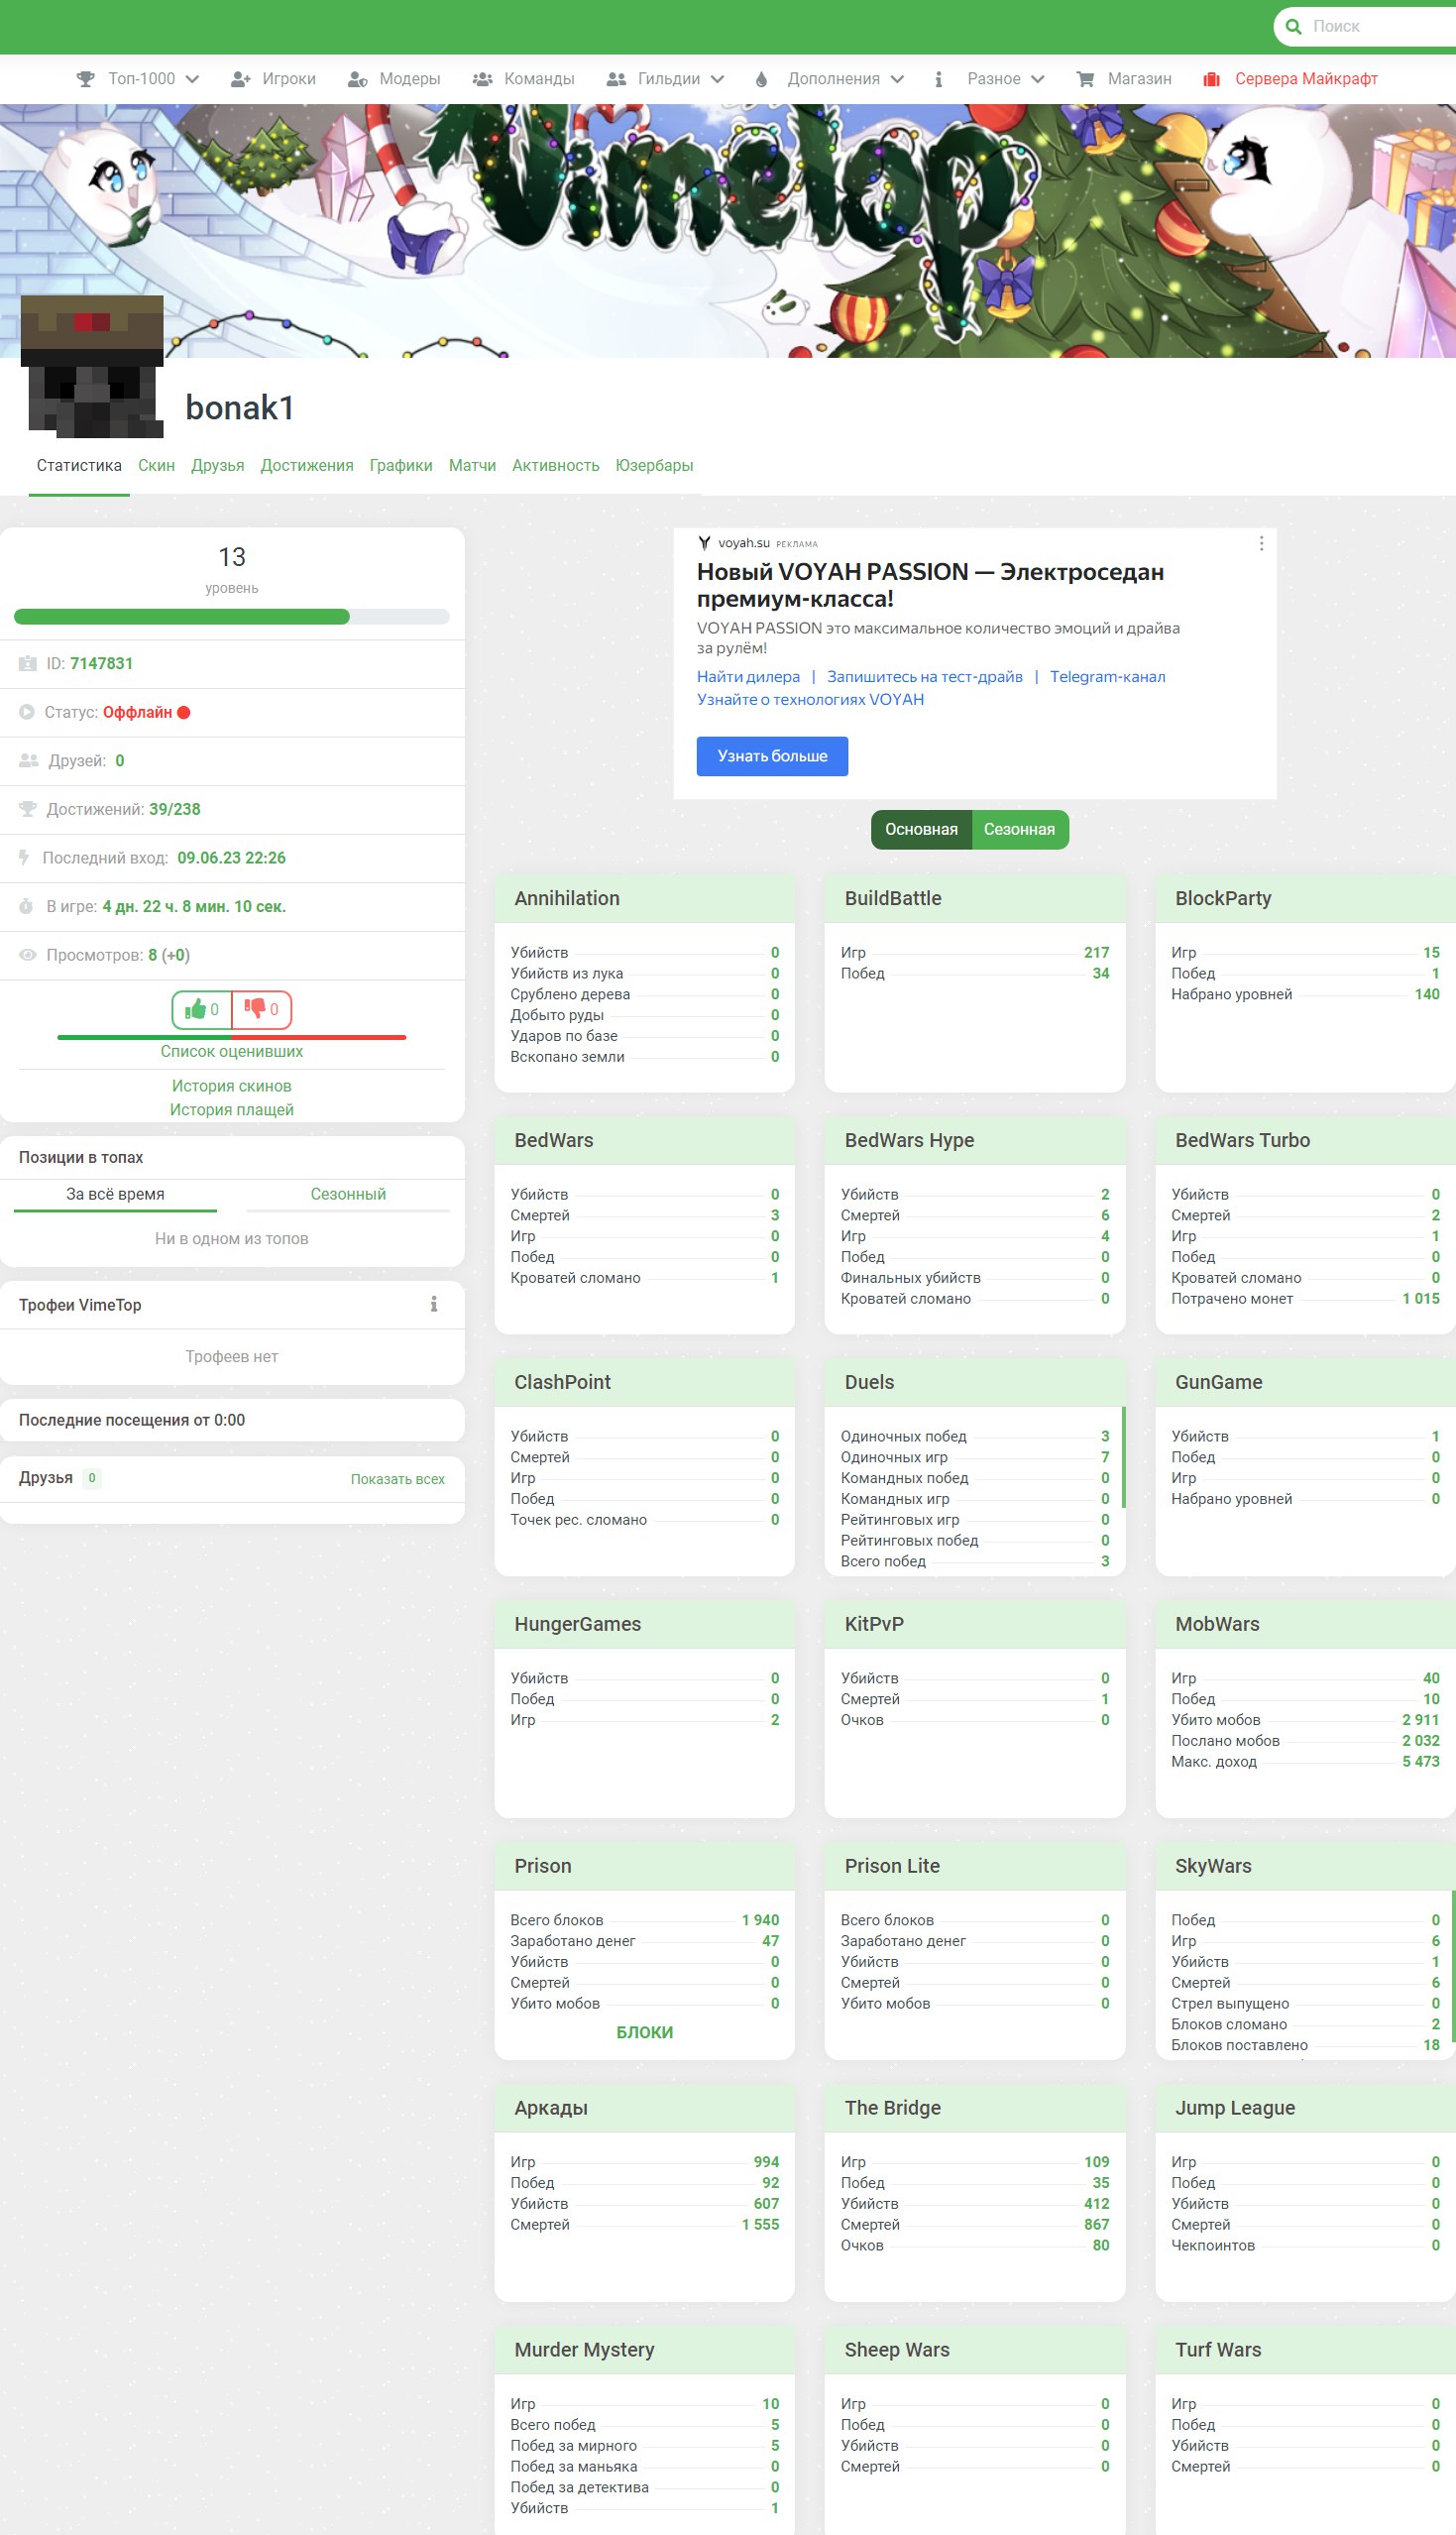Click the trophy icon beside Топ-1000
Image resolution: width=1456 pixels, height=2535 pixels.
[86, 79]
